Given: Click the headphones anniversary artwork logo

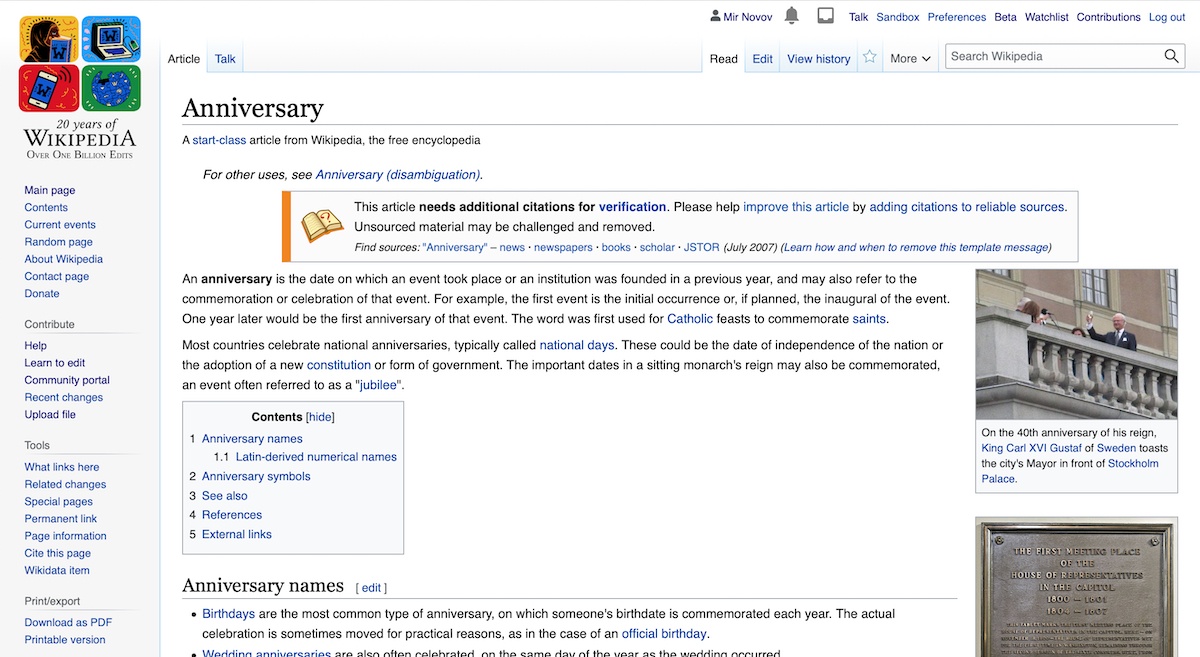Looking at the screenshot, I should pyautogui.click(x=48, y=39).
